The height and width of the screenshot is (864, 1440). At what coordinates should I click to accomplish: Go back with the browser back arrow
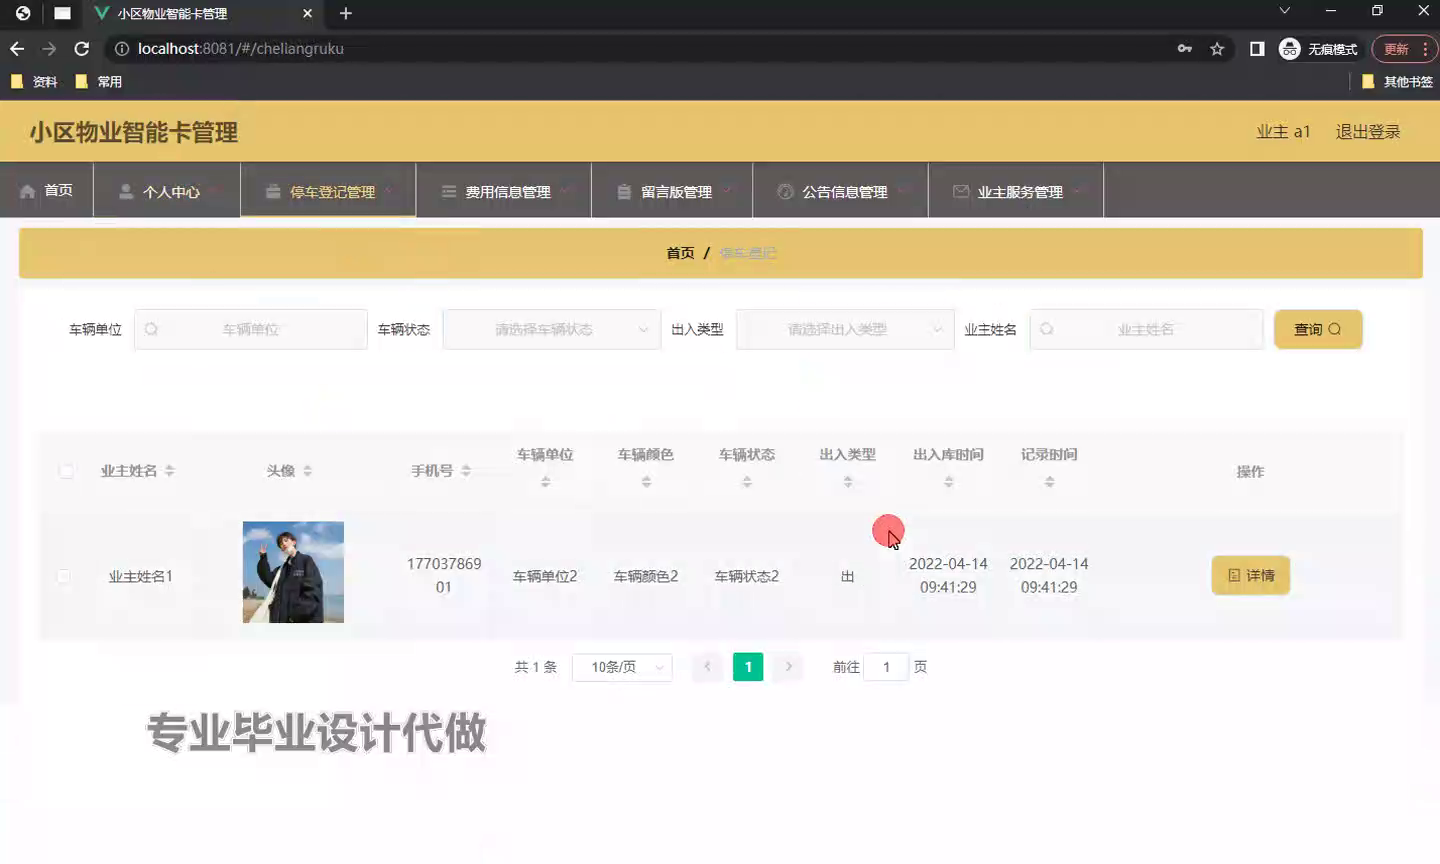[17, 48]
